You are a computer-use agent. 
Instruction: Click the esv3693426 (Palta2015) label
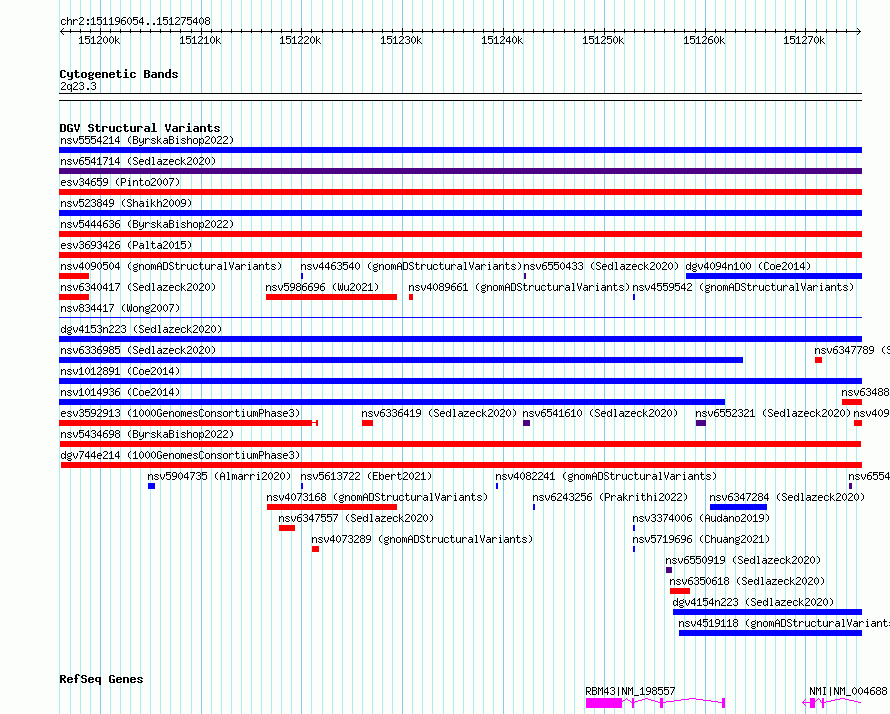[126, 245]
